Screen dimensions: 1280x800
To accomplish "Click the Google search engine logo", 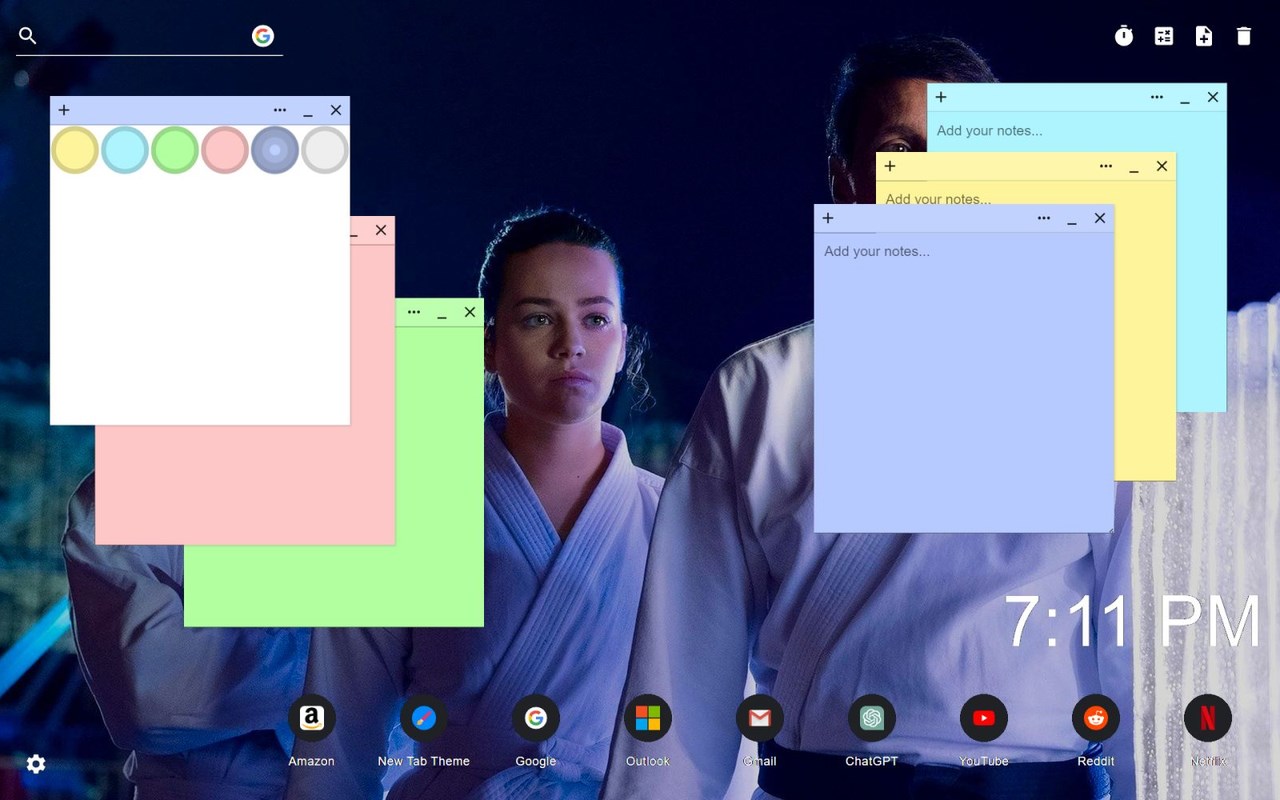I will (263, 36).
